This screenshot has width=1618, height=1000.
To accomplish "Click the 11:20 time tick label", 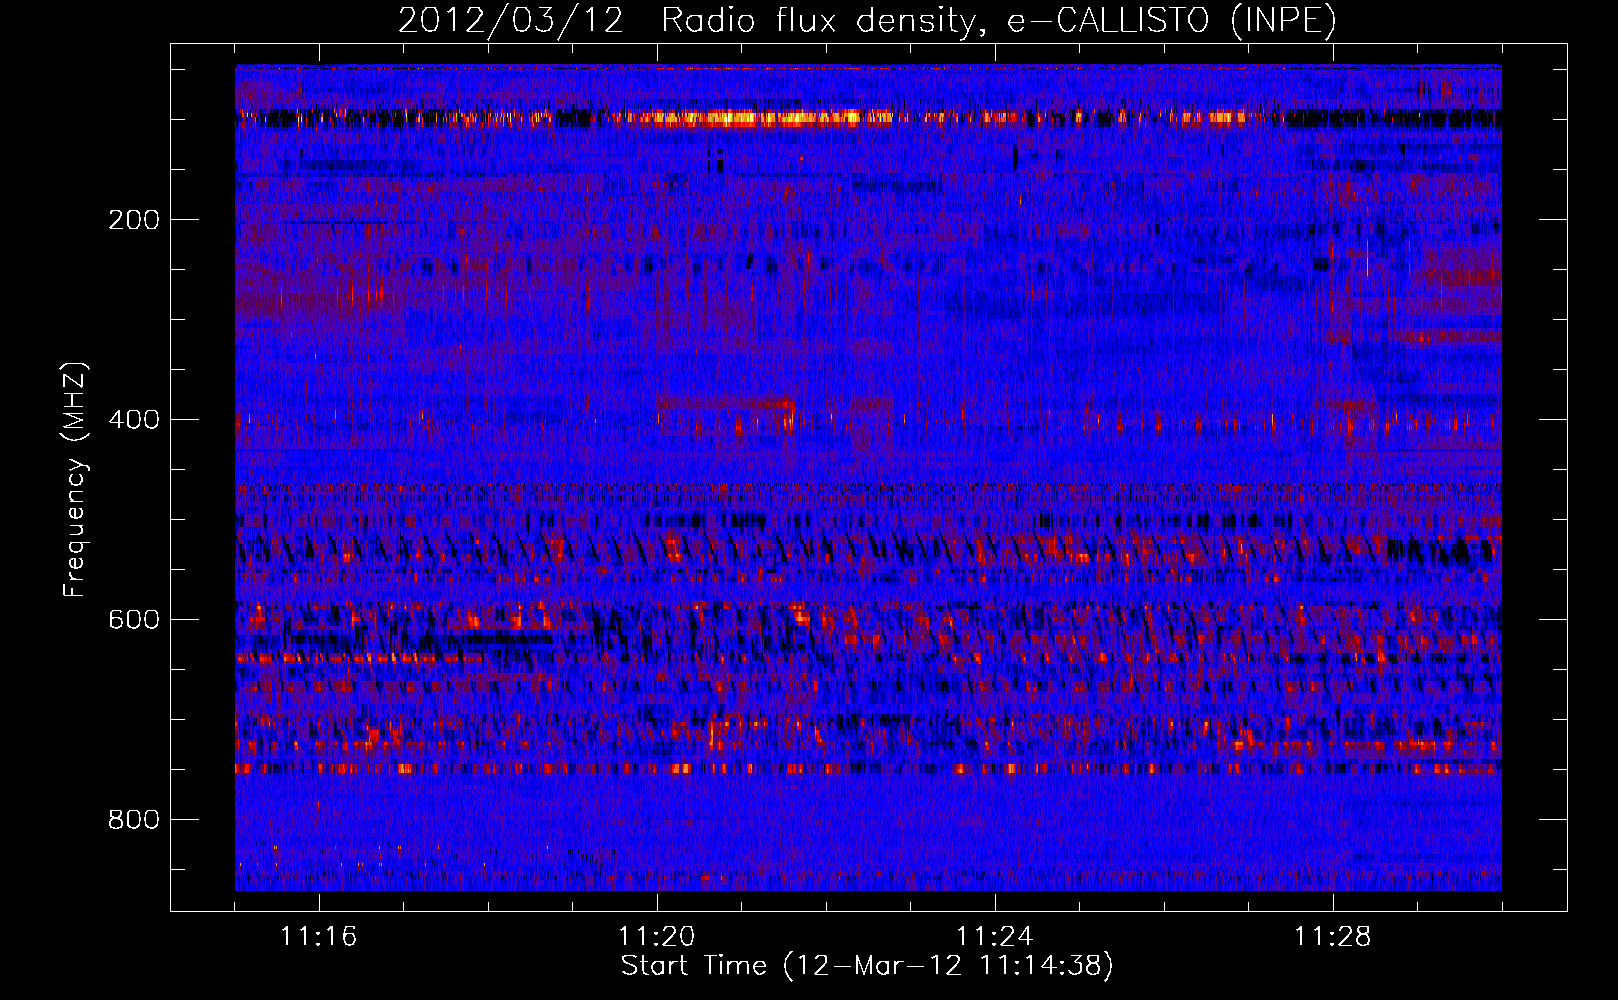I will [657, 937].
